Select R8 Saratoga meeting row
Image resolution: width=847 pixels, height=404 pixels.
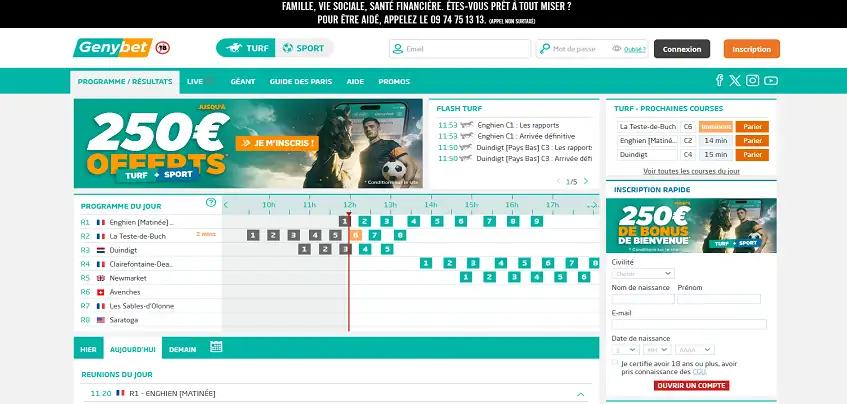[x=147, y=320]
